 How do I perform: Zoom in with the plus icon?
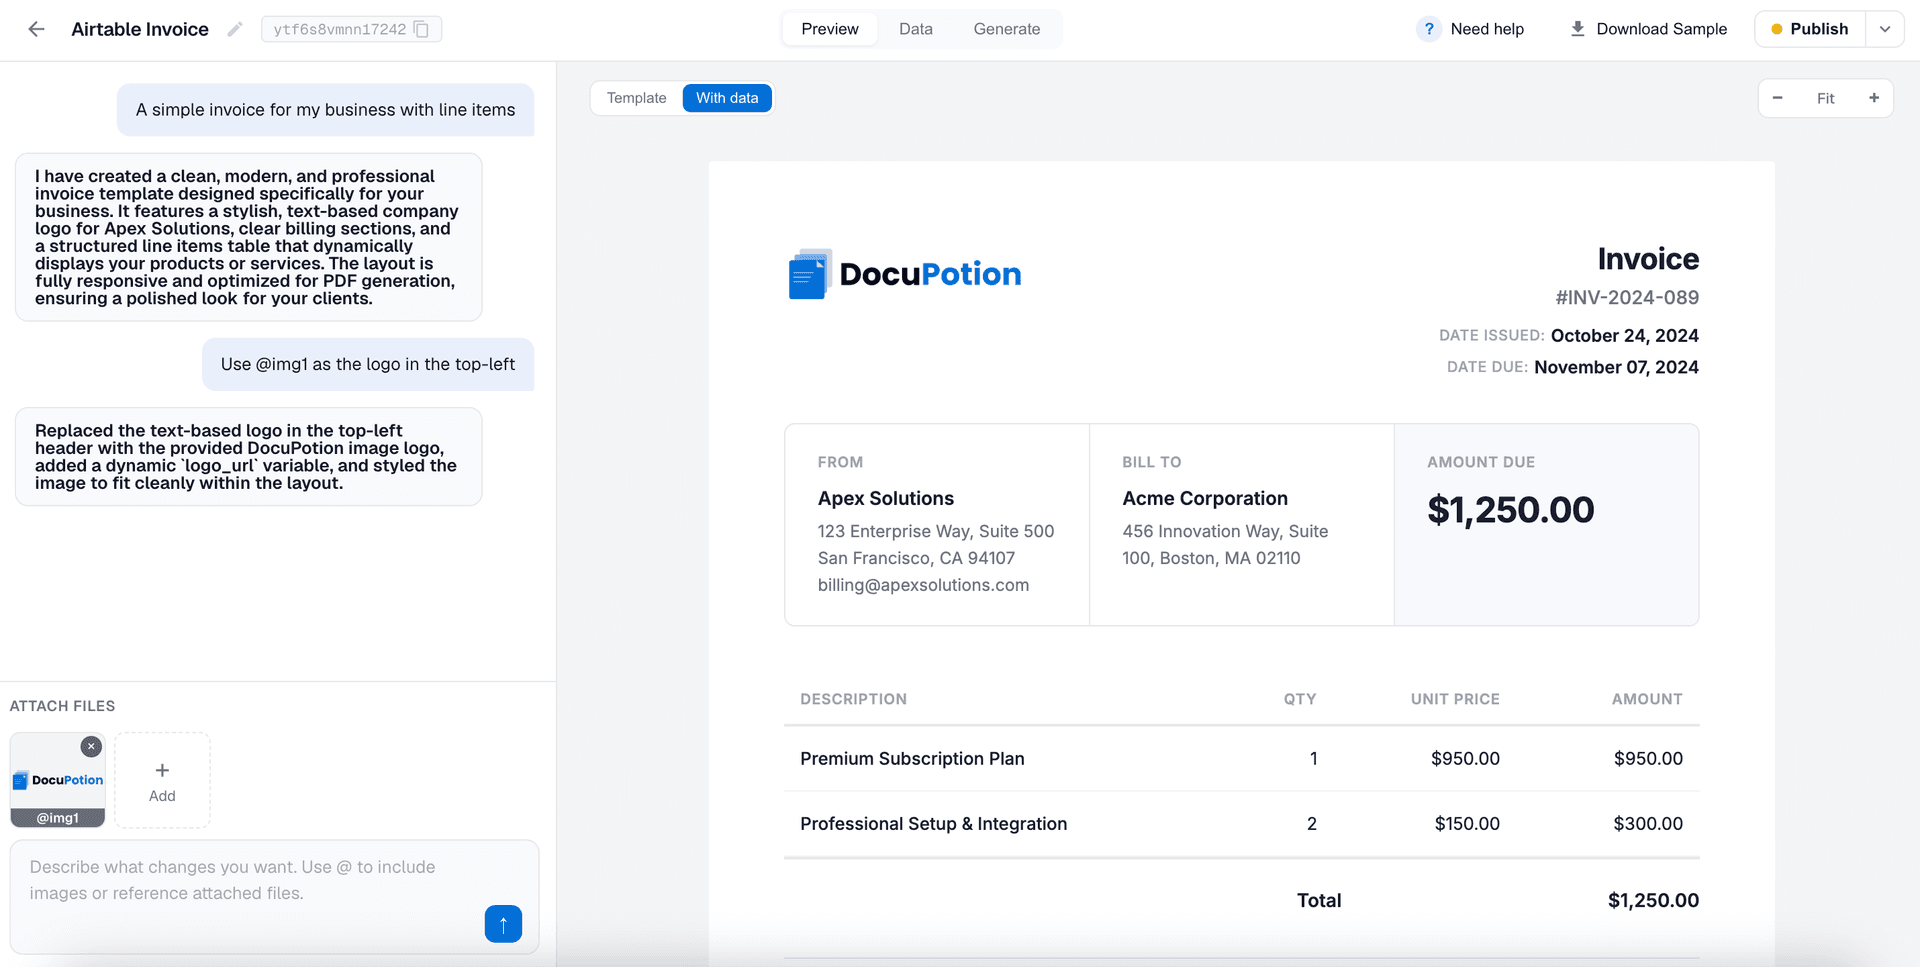coord(1874,98)
